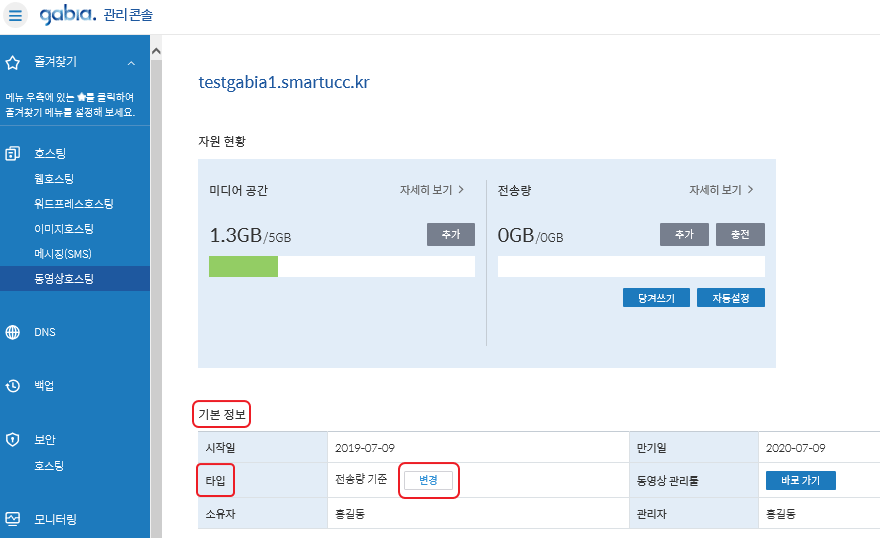Open 자세히 보기 for media space
The height and width of the screenshot is (538, 883).
[432, 190]
